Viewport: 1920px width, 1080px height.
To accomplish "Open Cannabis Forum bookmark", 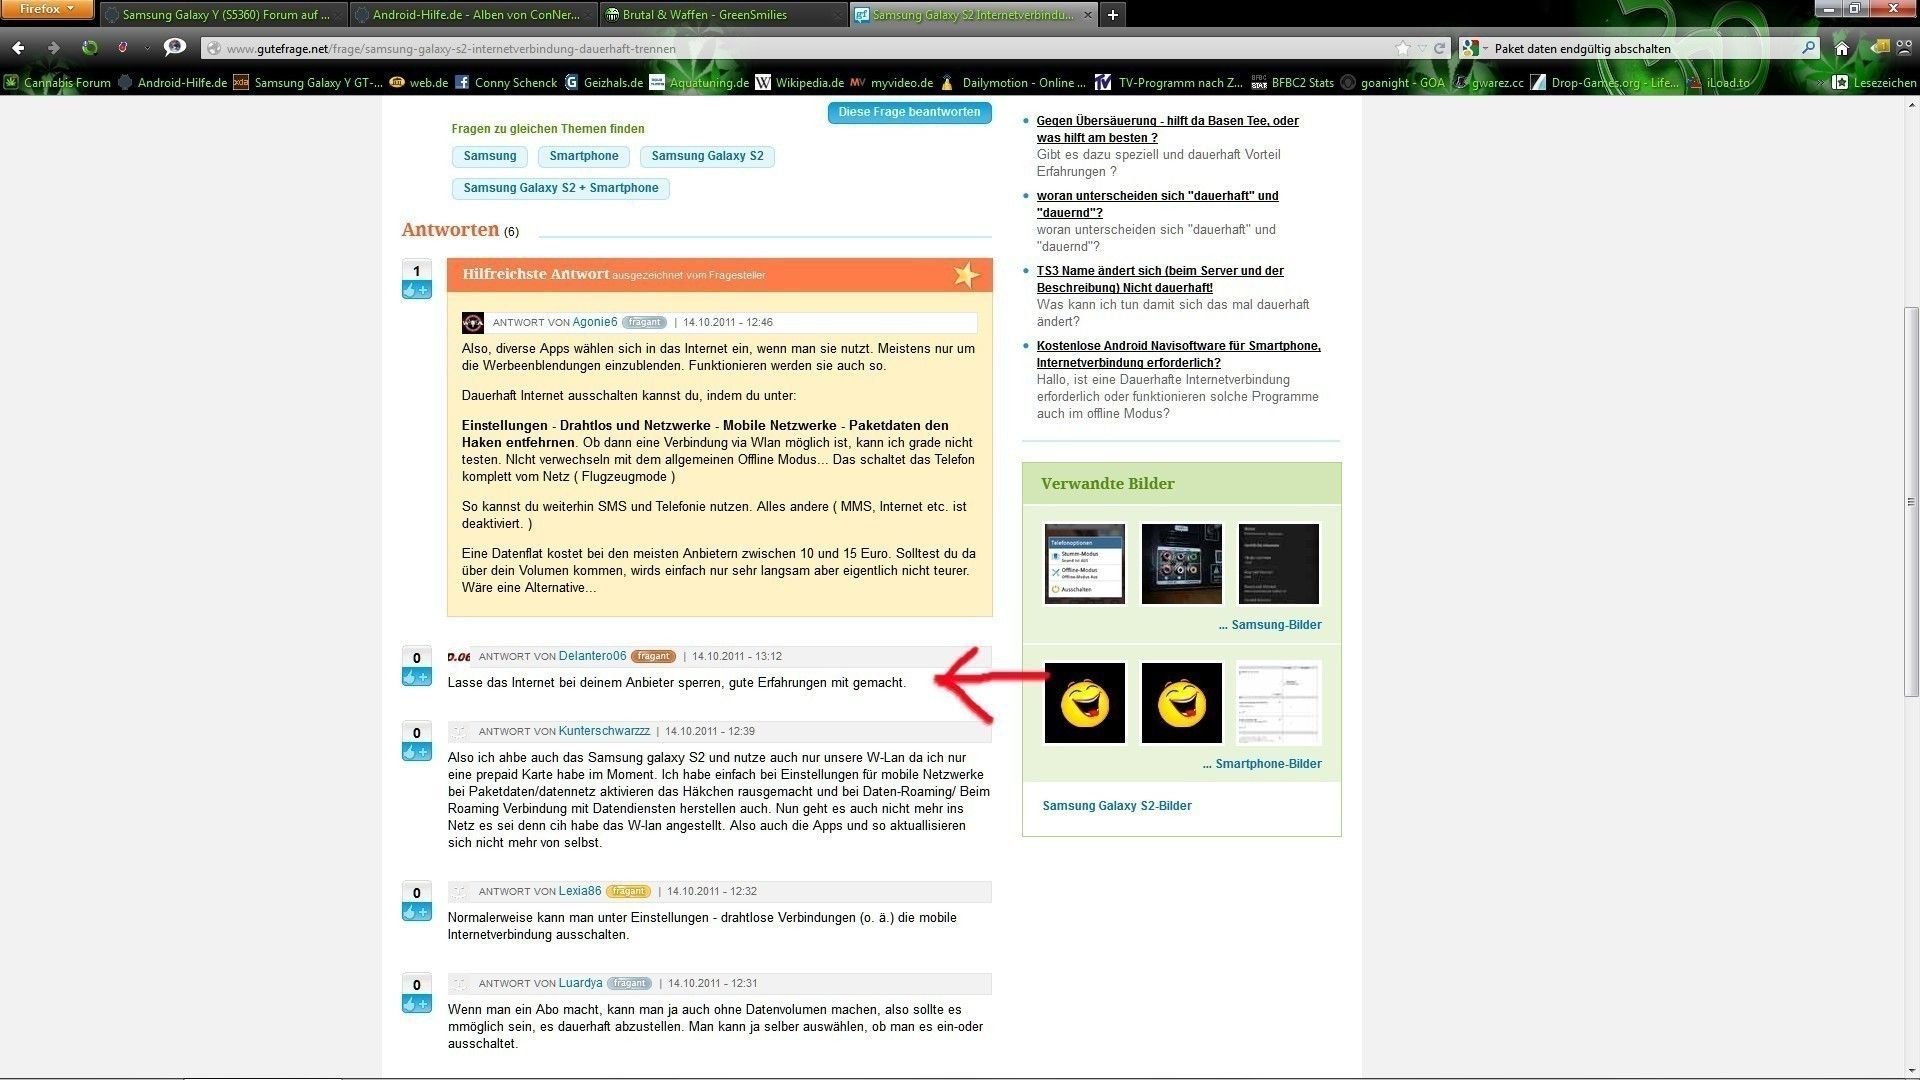I will (58, 83).
